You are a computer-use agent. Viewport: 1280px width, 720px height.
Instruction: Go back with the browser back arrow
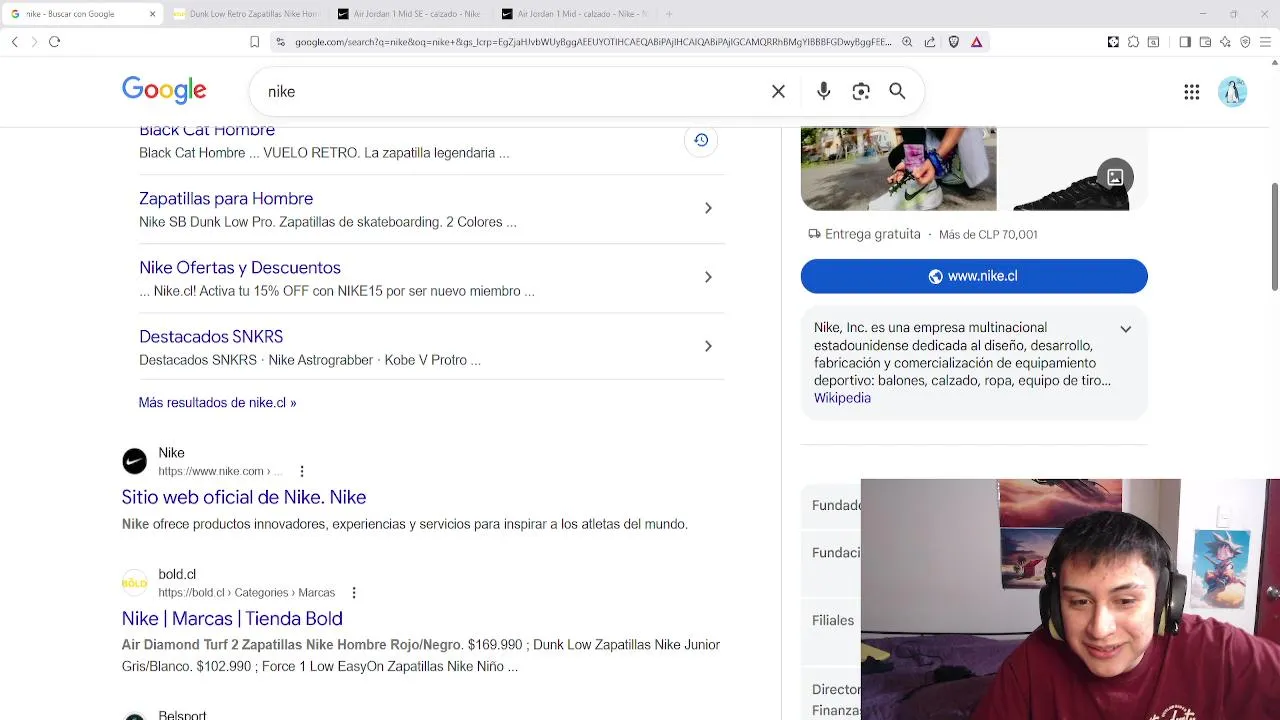tap(15, 42)
